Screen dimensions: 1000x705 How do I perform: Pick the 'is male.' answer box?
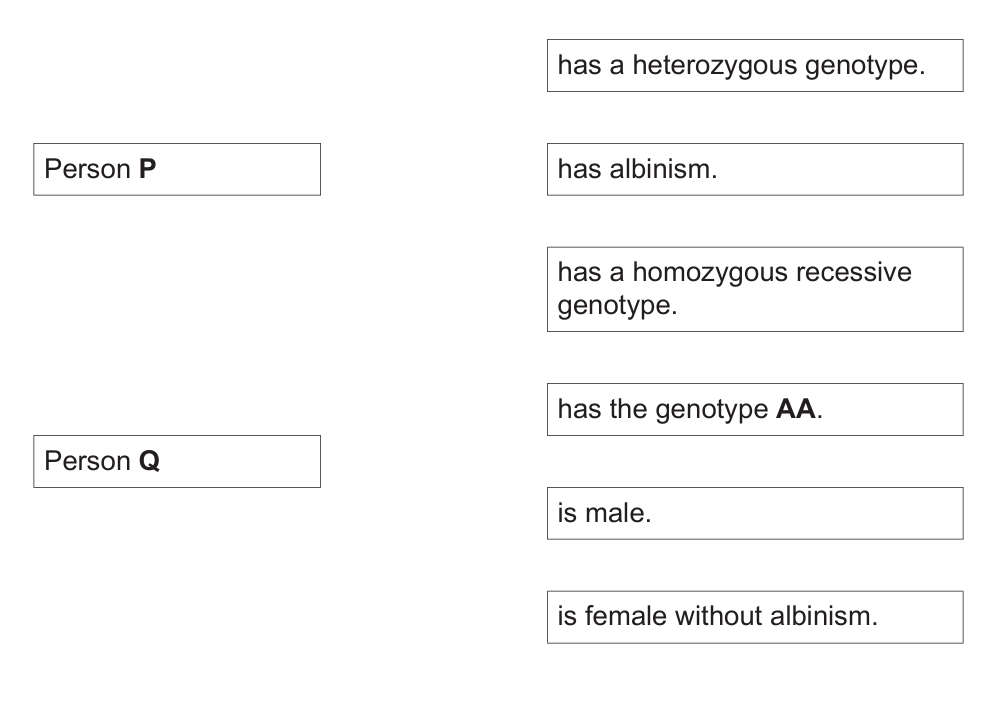pos(755,513)
